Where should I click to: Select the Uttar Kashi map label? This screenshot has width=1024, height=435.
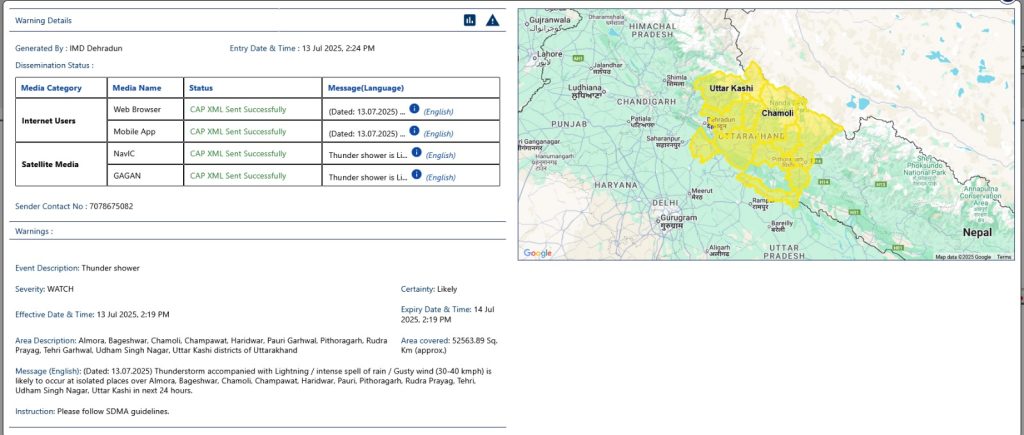coord(731,88)
